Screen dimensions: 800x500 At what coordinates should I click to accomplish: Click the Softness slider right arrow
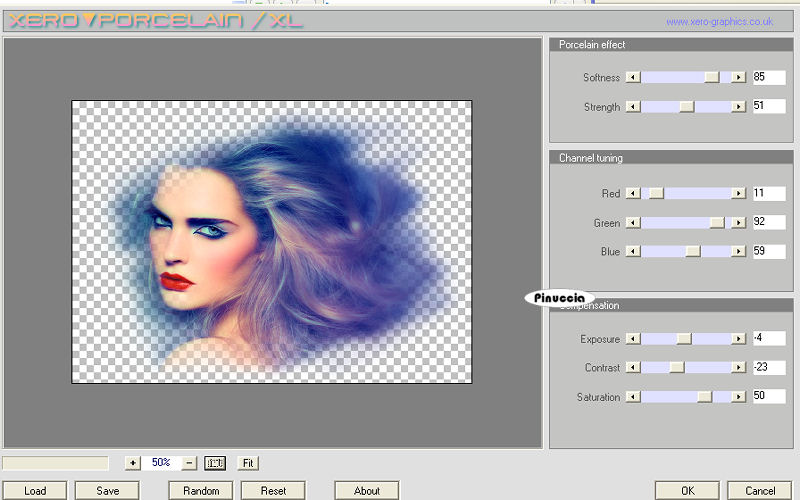click(738, 77)
